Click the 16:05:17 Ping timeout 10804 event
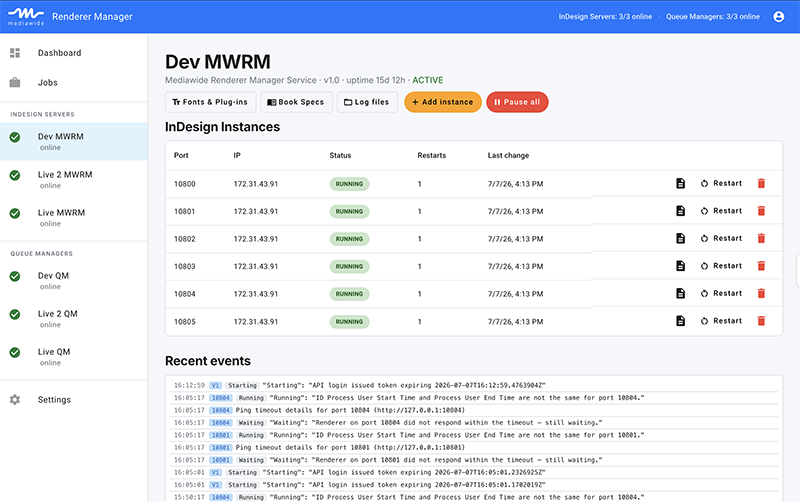 [474, 410]
